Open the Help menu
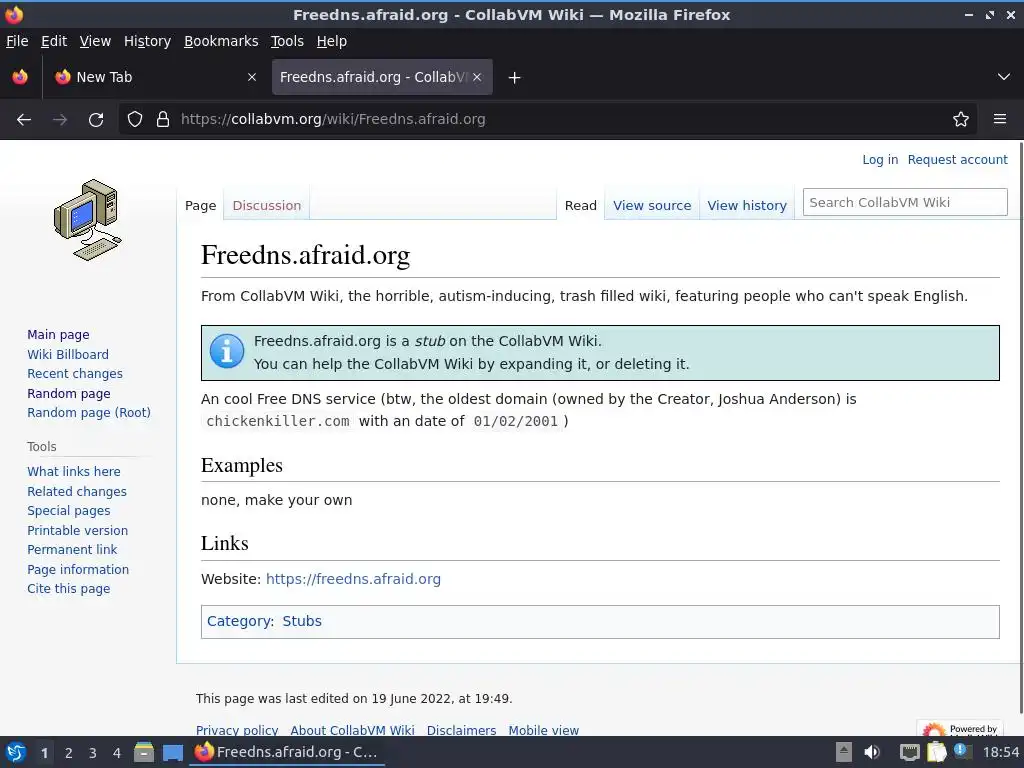The width and height of the screenshot is (1024, 768). click(x=332, y=41)
